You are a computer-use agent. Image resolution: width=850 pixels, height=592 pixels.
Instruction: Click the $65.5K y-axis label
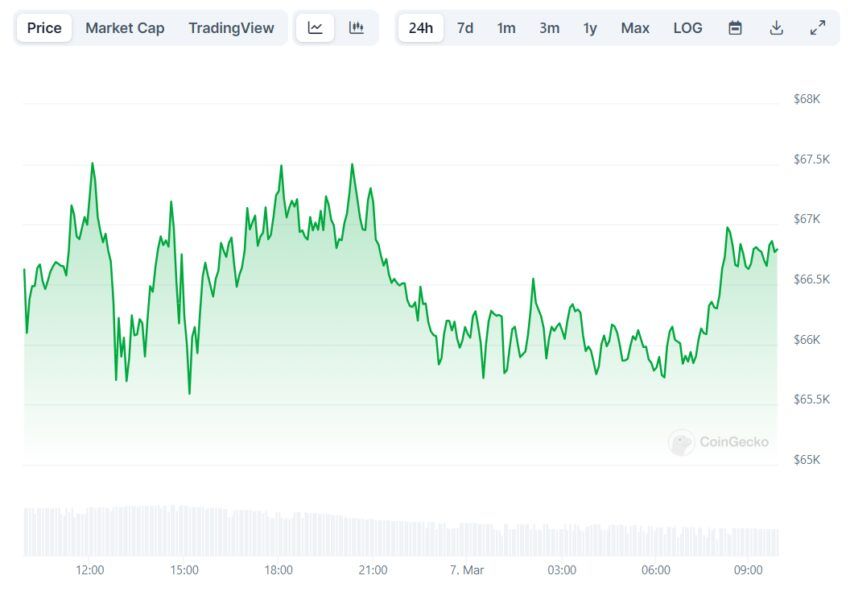(x=811, y=399)
